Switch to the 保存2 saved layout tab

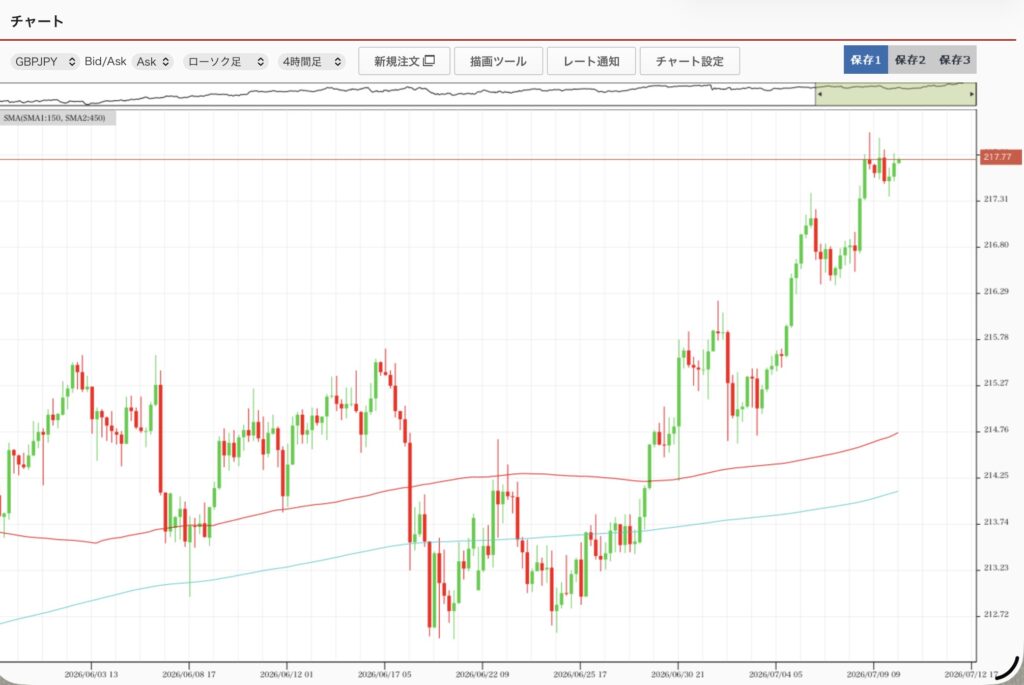[910, 60]
